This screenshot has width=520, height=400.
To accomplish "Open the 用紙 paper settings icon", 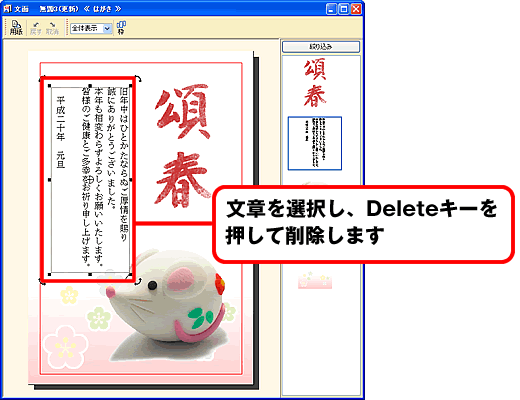I will [x=16, y=28].
